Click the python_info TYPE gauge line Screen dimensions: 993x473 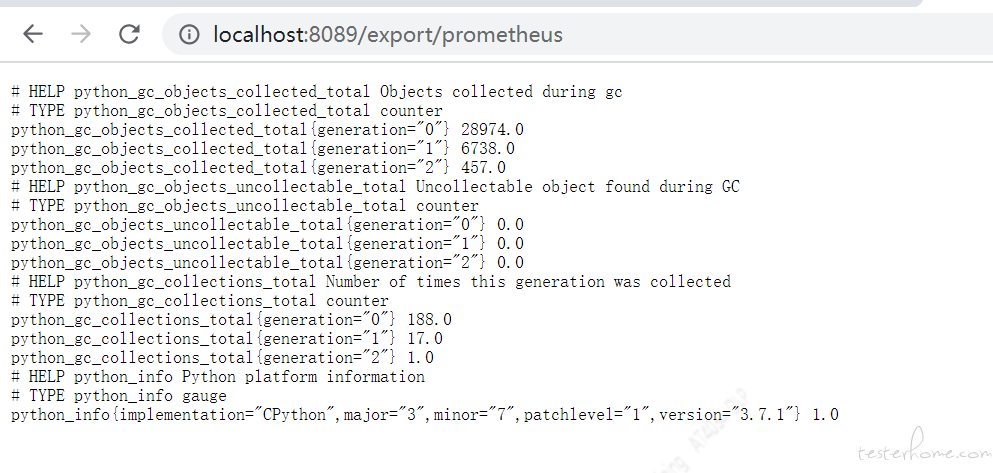pyautogui.click(x=118, y=396)
